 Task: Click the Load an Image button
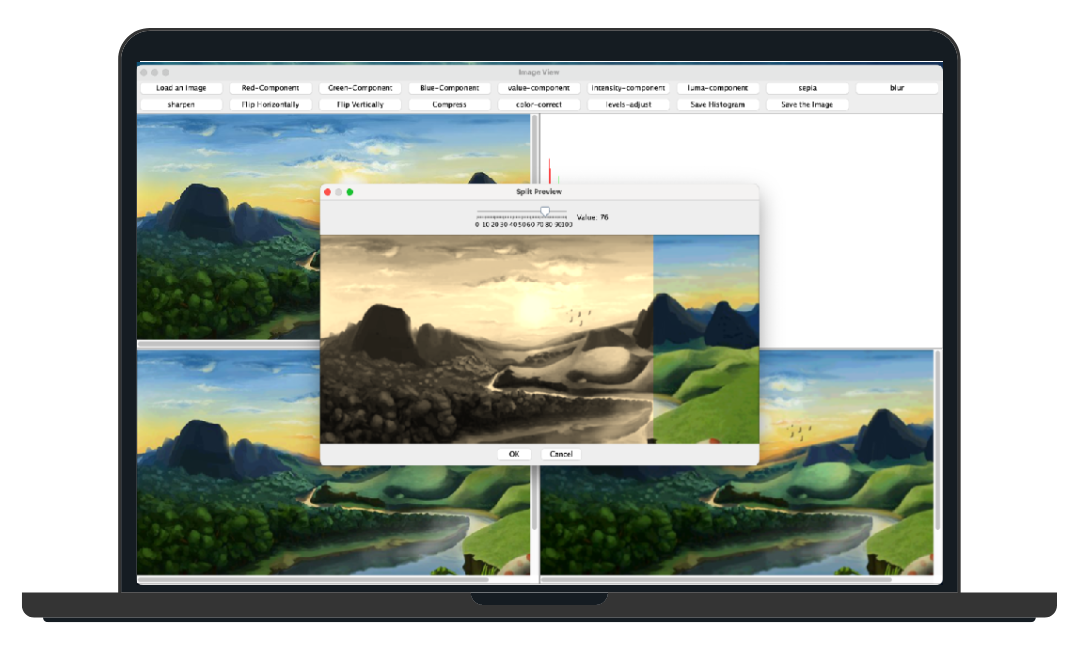point(181,88)
